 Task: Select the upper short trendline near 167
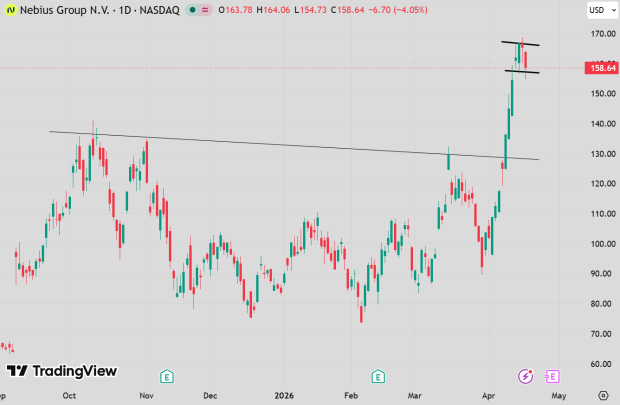520,43
